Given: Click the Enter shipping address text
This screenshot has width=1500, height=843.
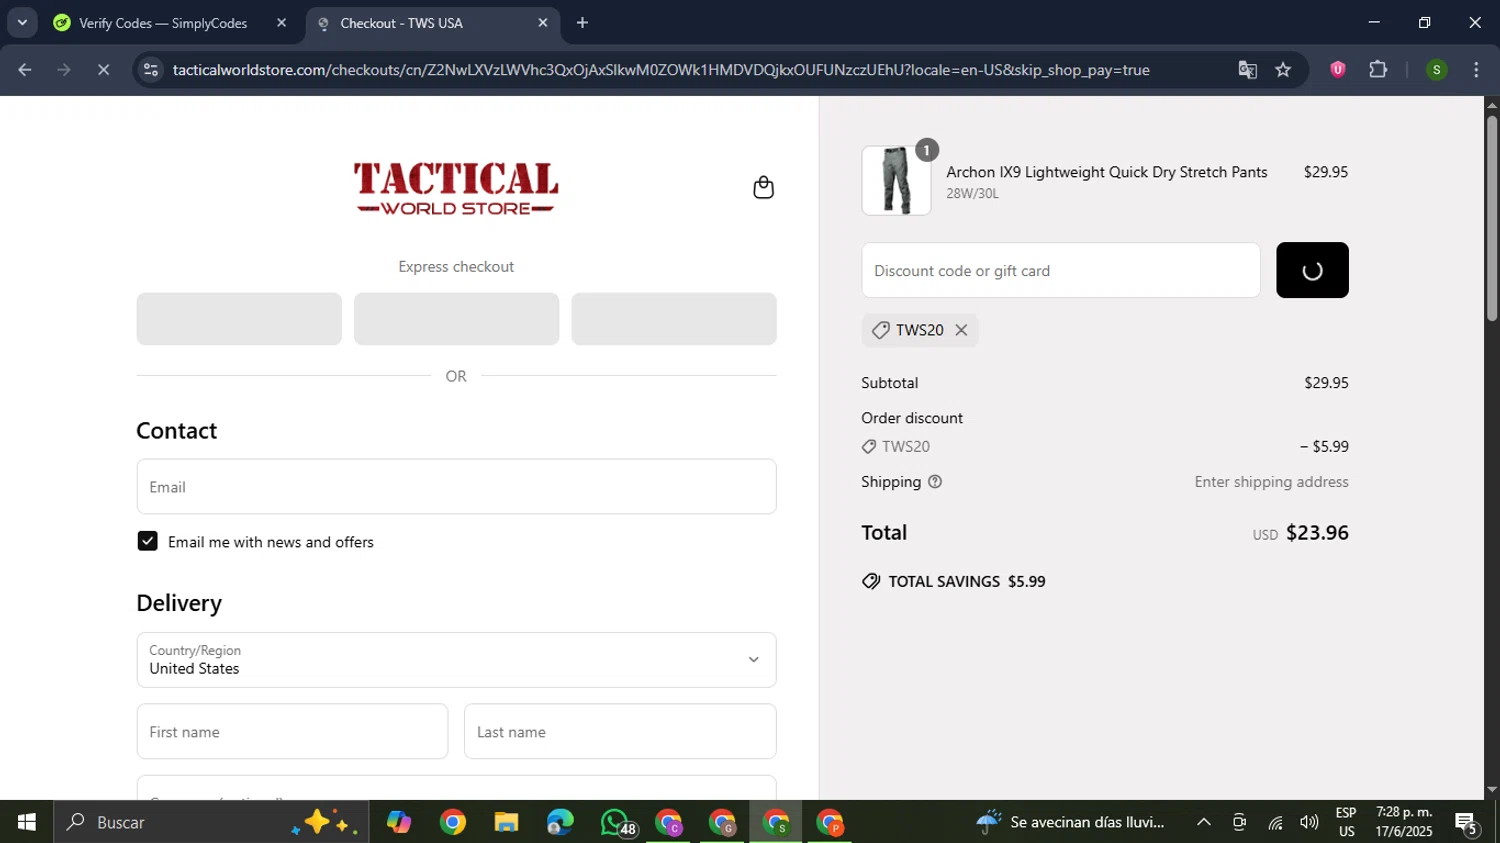Looking at the screenshot, I should [x=1271, y=482].
